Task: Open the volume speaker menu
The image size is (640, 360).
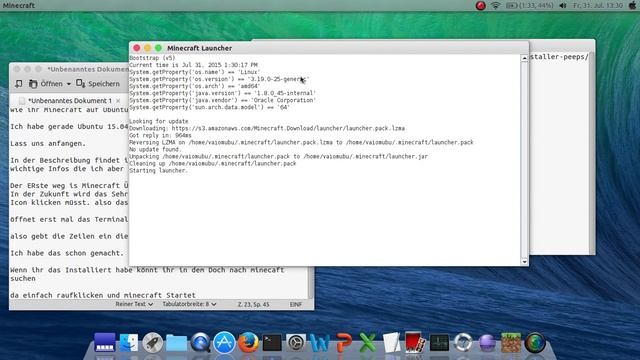Action: [x=563, y=5]
